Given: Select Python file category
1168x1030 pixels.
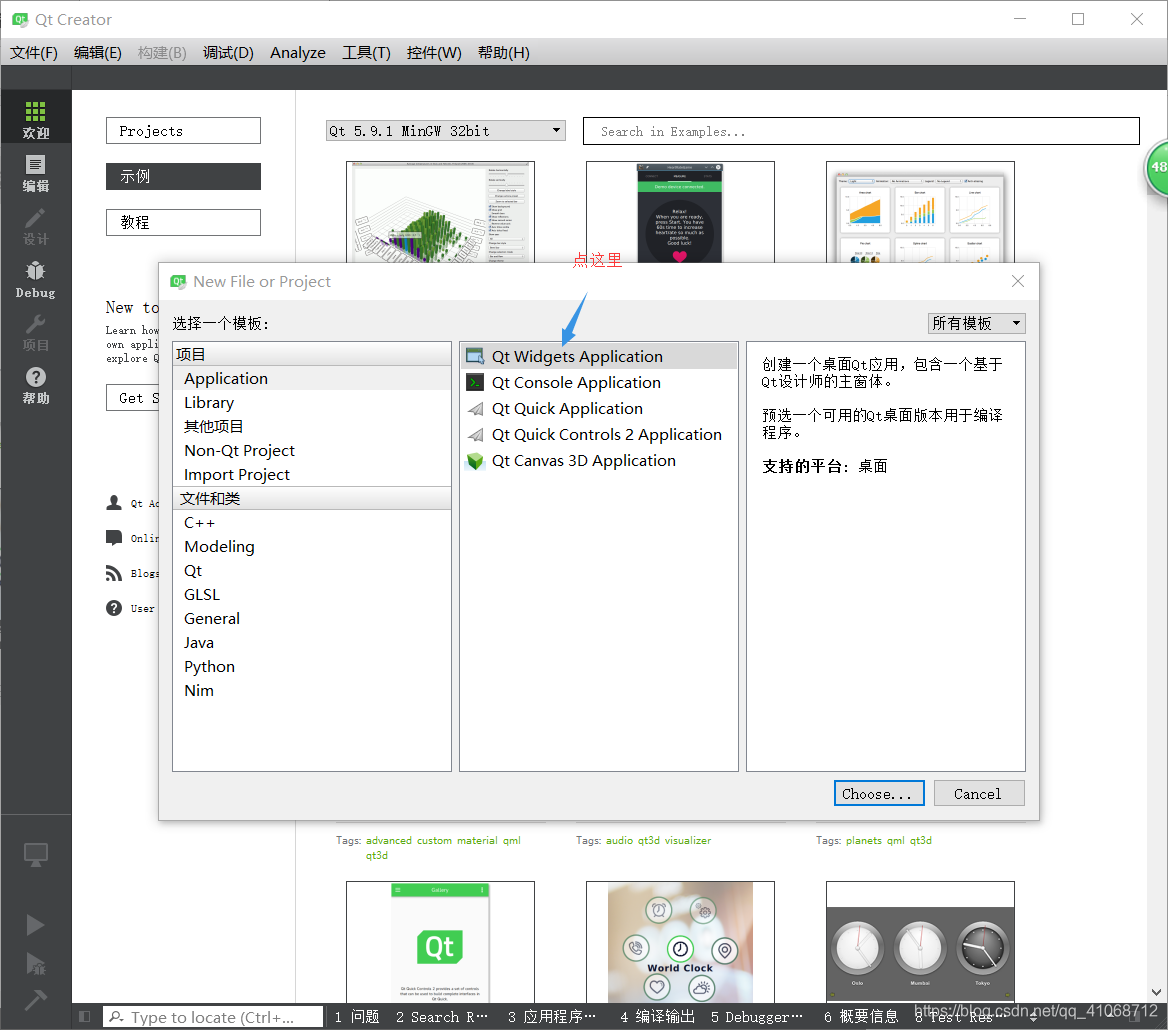Looking at the screenshot, I should pos(311,666).
